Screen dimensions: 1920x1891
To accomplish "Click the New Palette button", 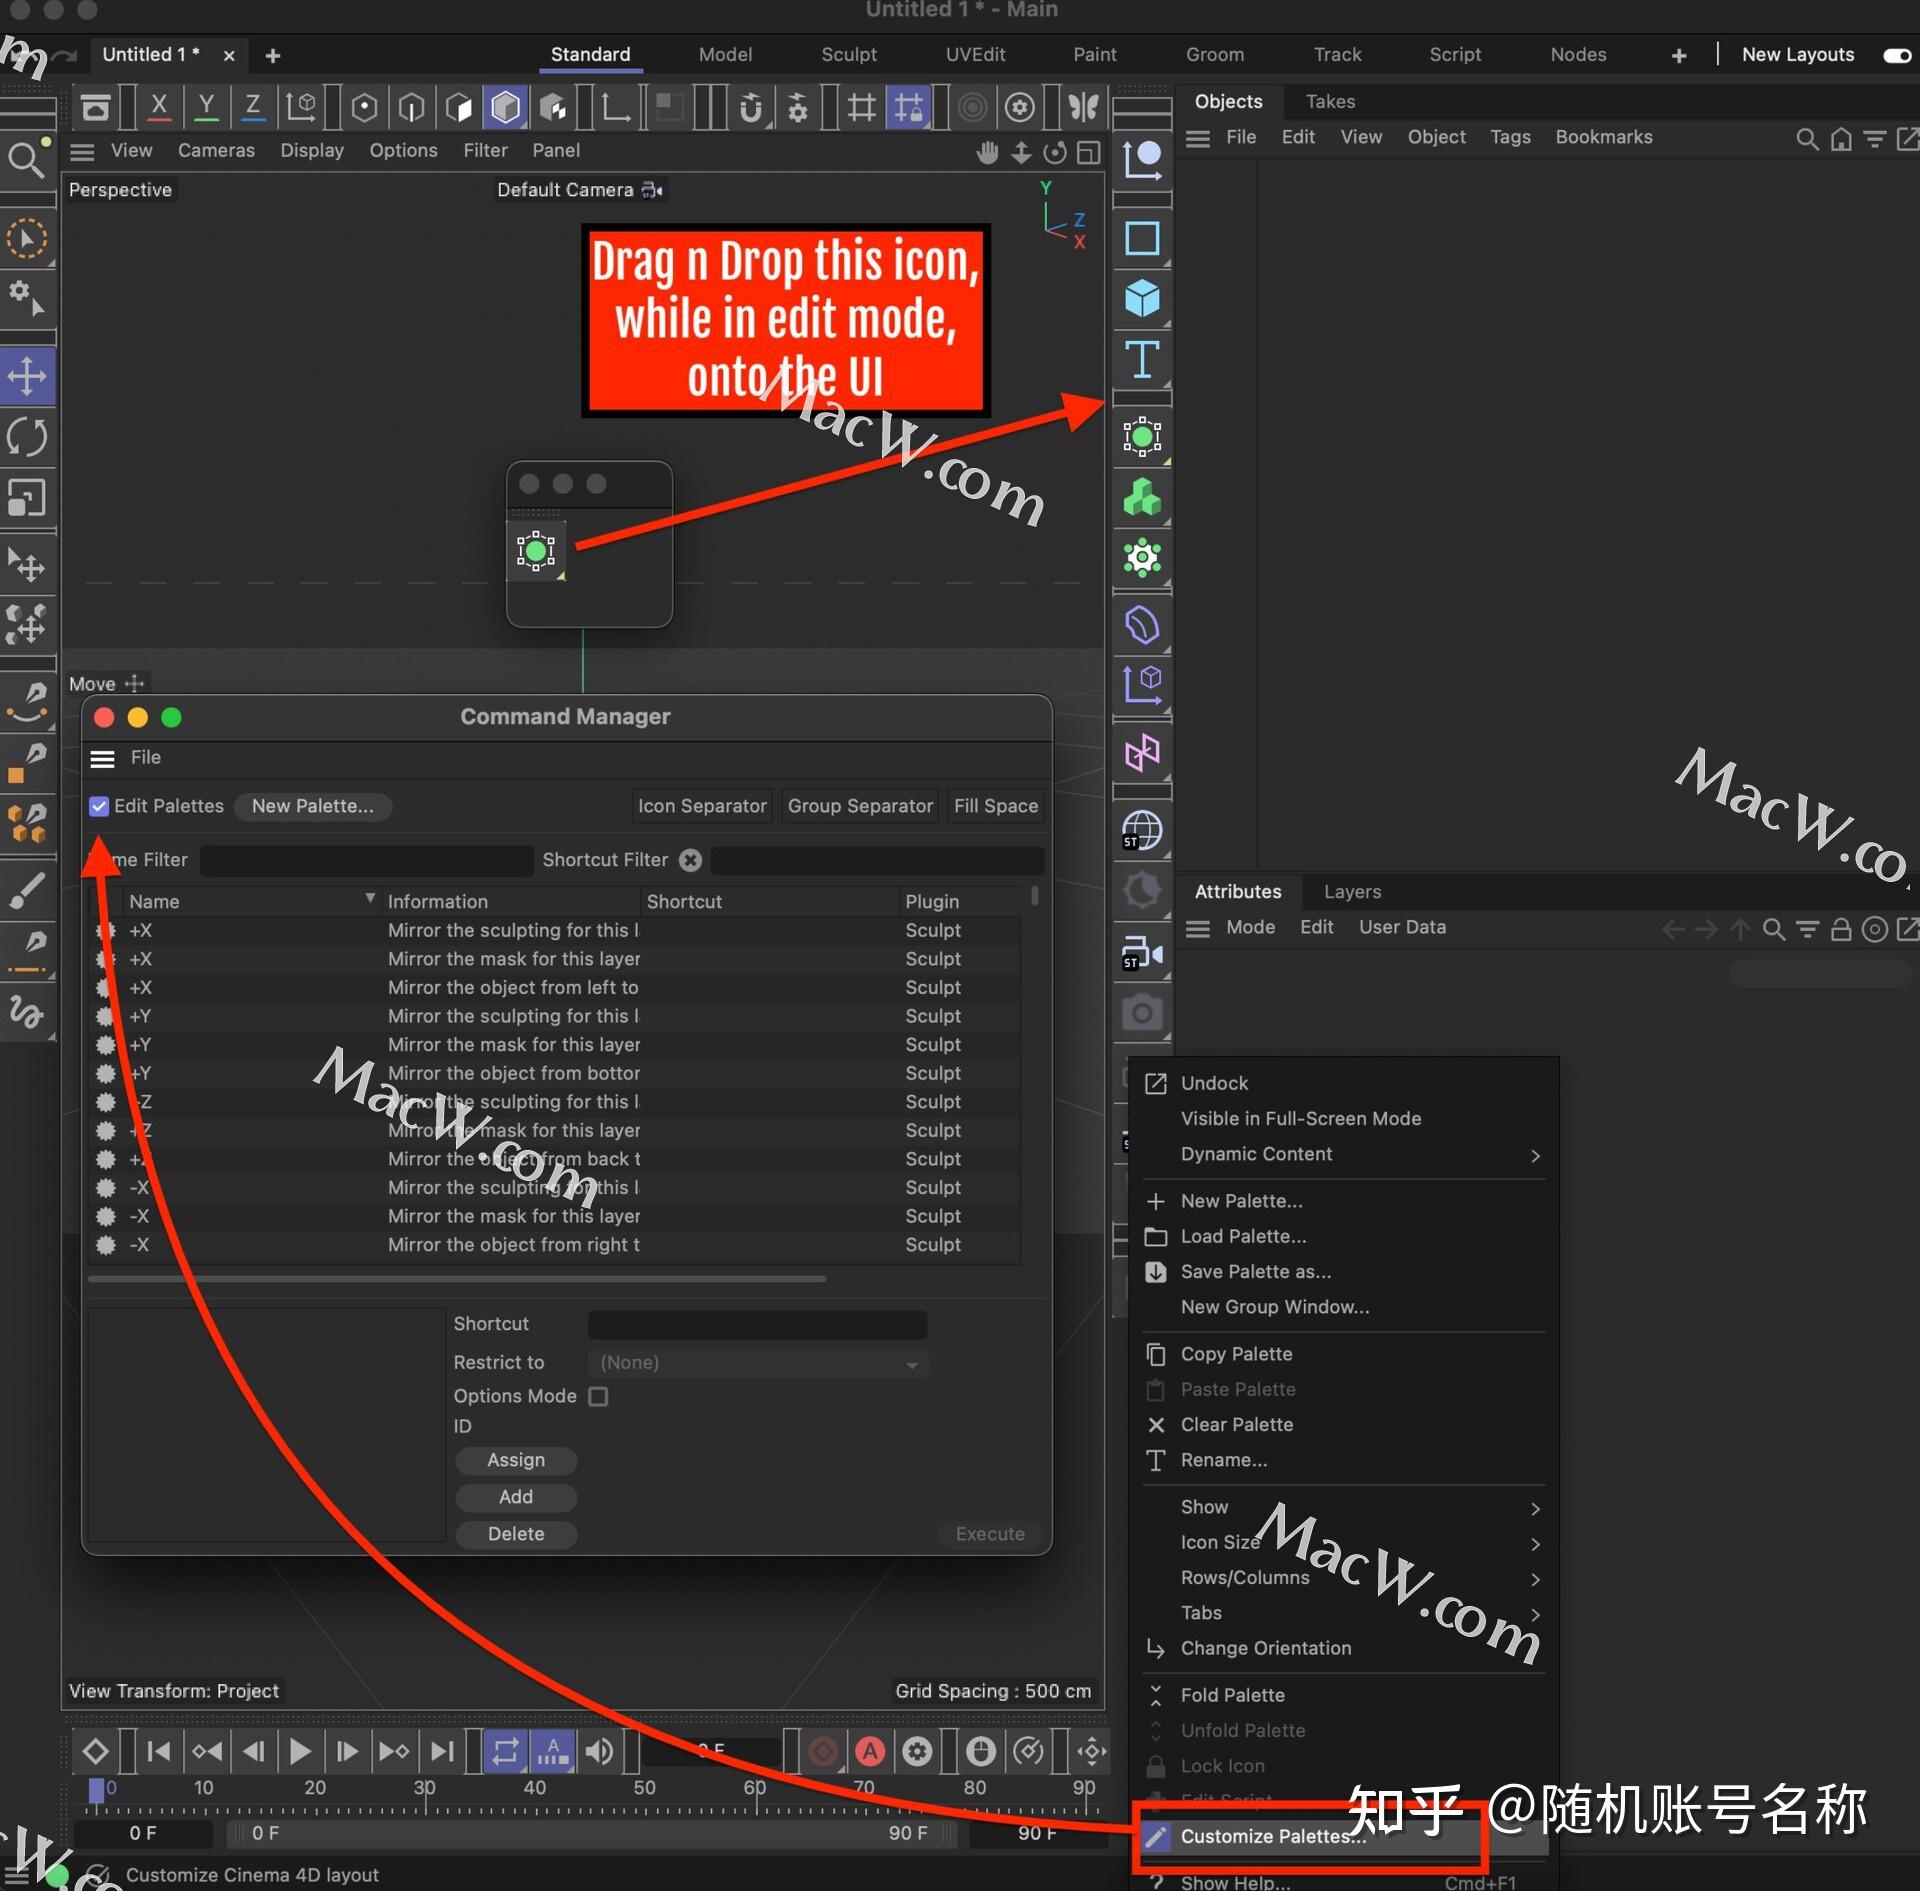I will click(312, 806).
